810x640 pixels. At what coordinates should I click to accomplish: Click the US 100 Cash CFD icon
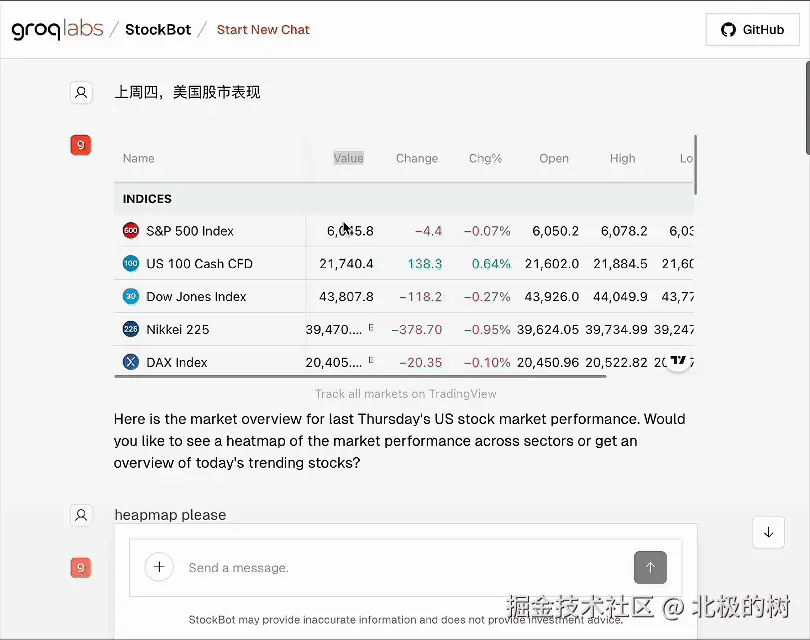coord(131,263)
